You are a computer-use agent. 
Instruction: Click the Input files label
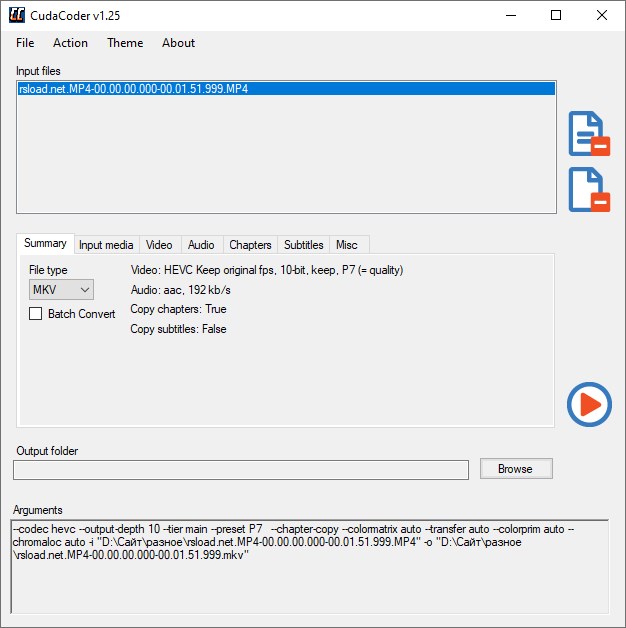(38, 71)
